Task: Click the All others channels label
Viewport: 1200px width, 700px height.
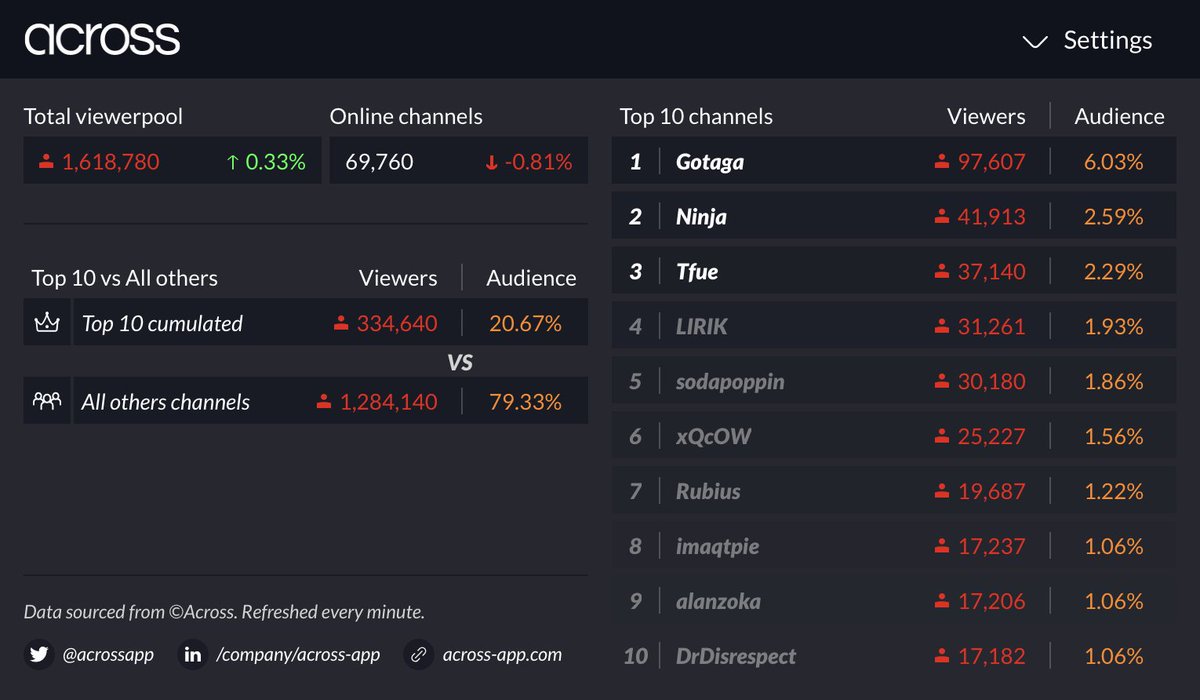Action: (x=166, y=402)
